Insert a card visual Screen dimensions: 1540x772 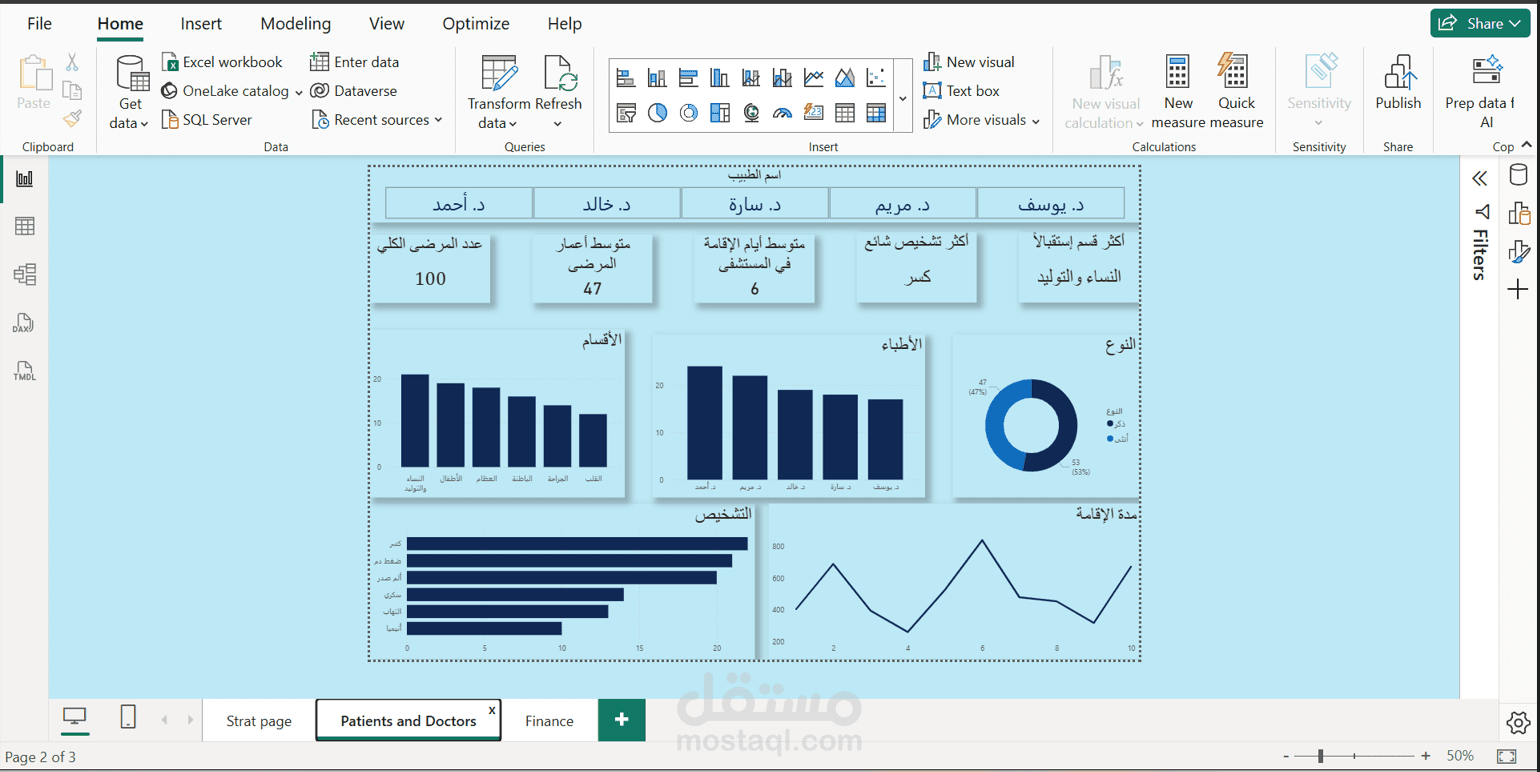coord(814,113)
